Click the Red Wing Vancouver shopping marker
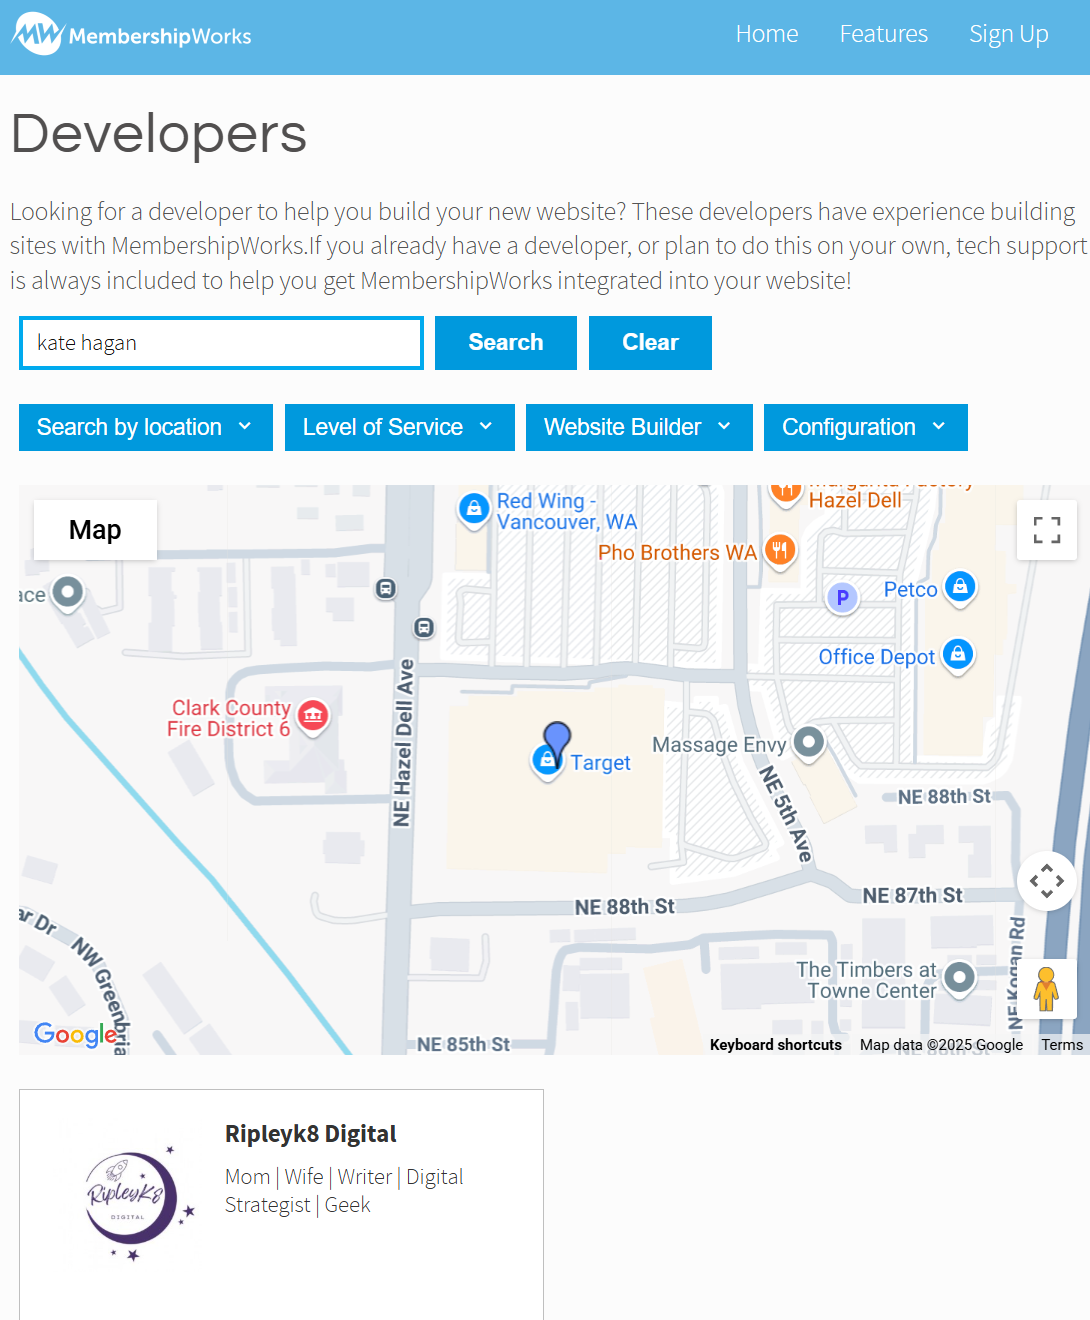This screenshot has height=1320, width=1090. click(474, 509)
